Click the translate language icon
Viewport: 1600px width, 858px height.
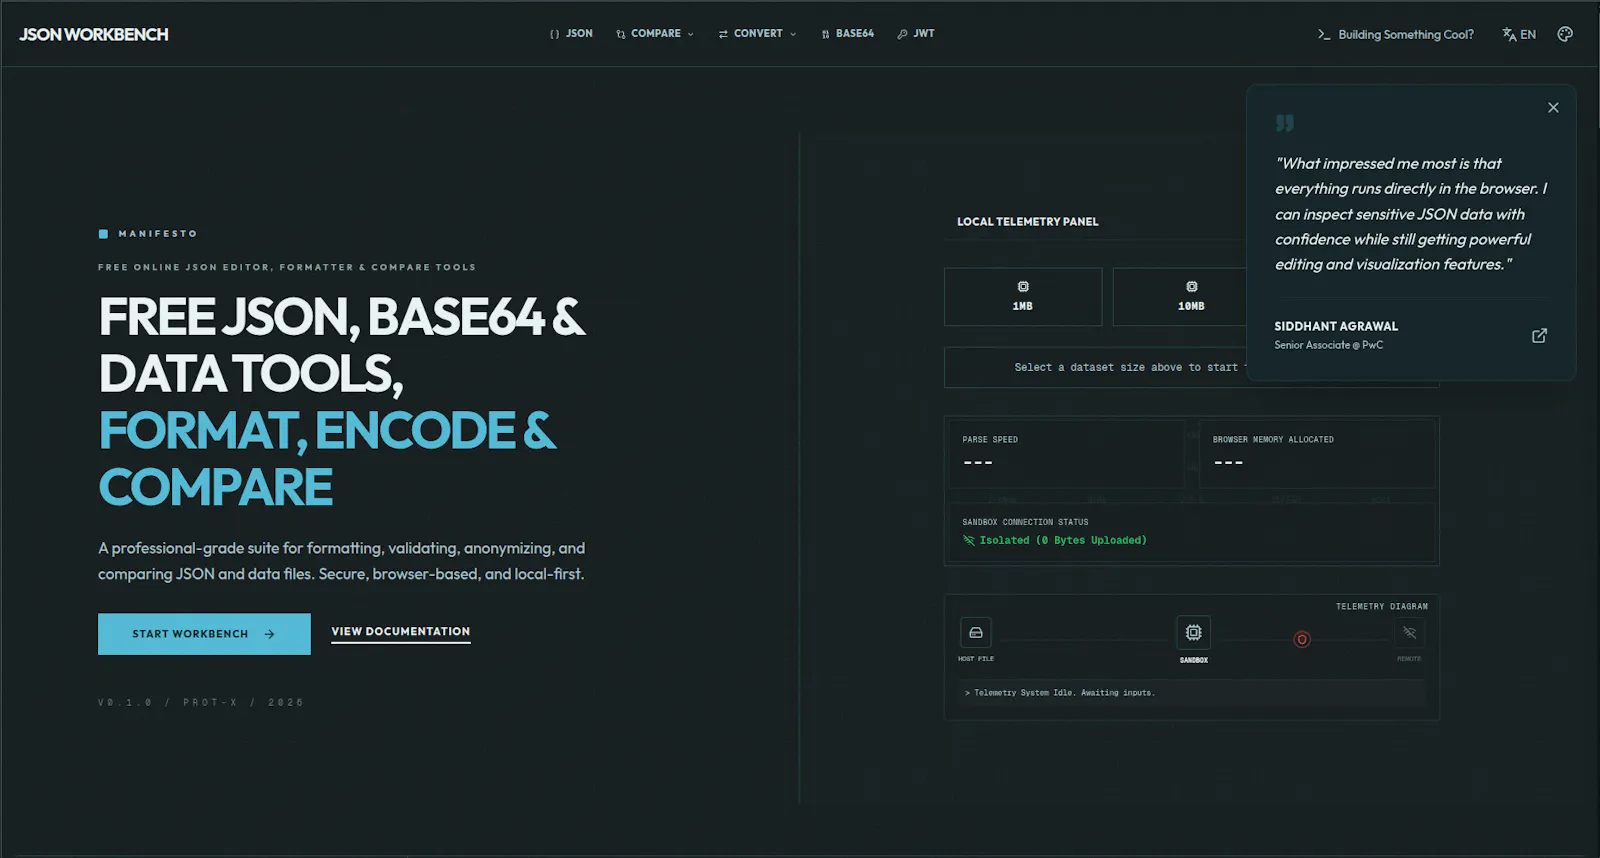pos(1509,34)
